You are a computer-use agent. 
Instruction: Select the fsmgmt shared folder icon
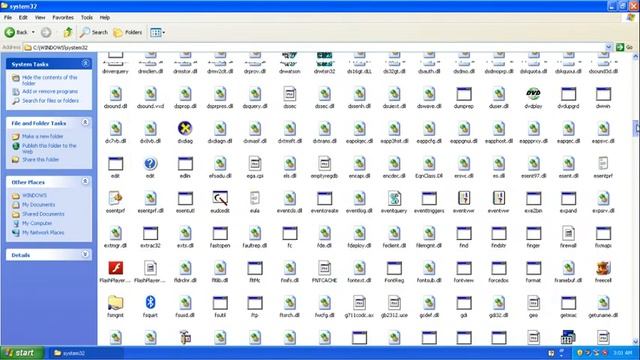(116, 303)
